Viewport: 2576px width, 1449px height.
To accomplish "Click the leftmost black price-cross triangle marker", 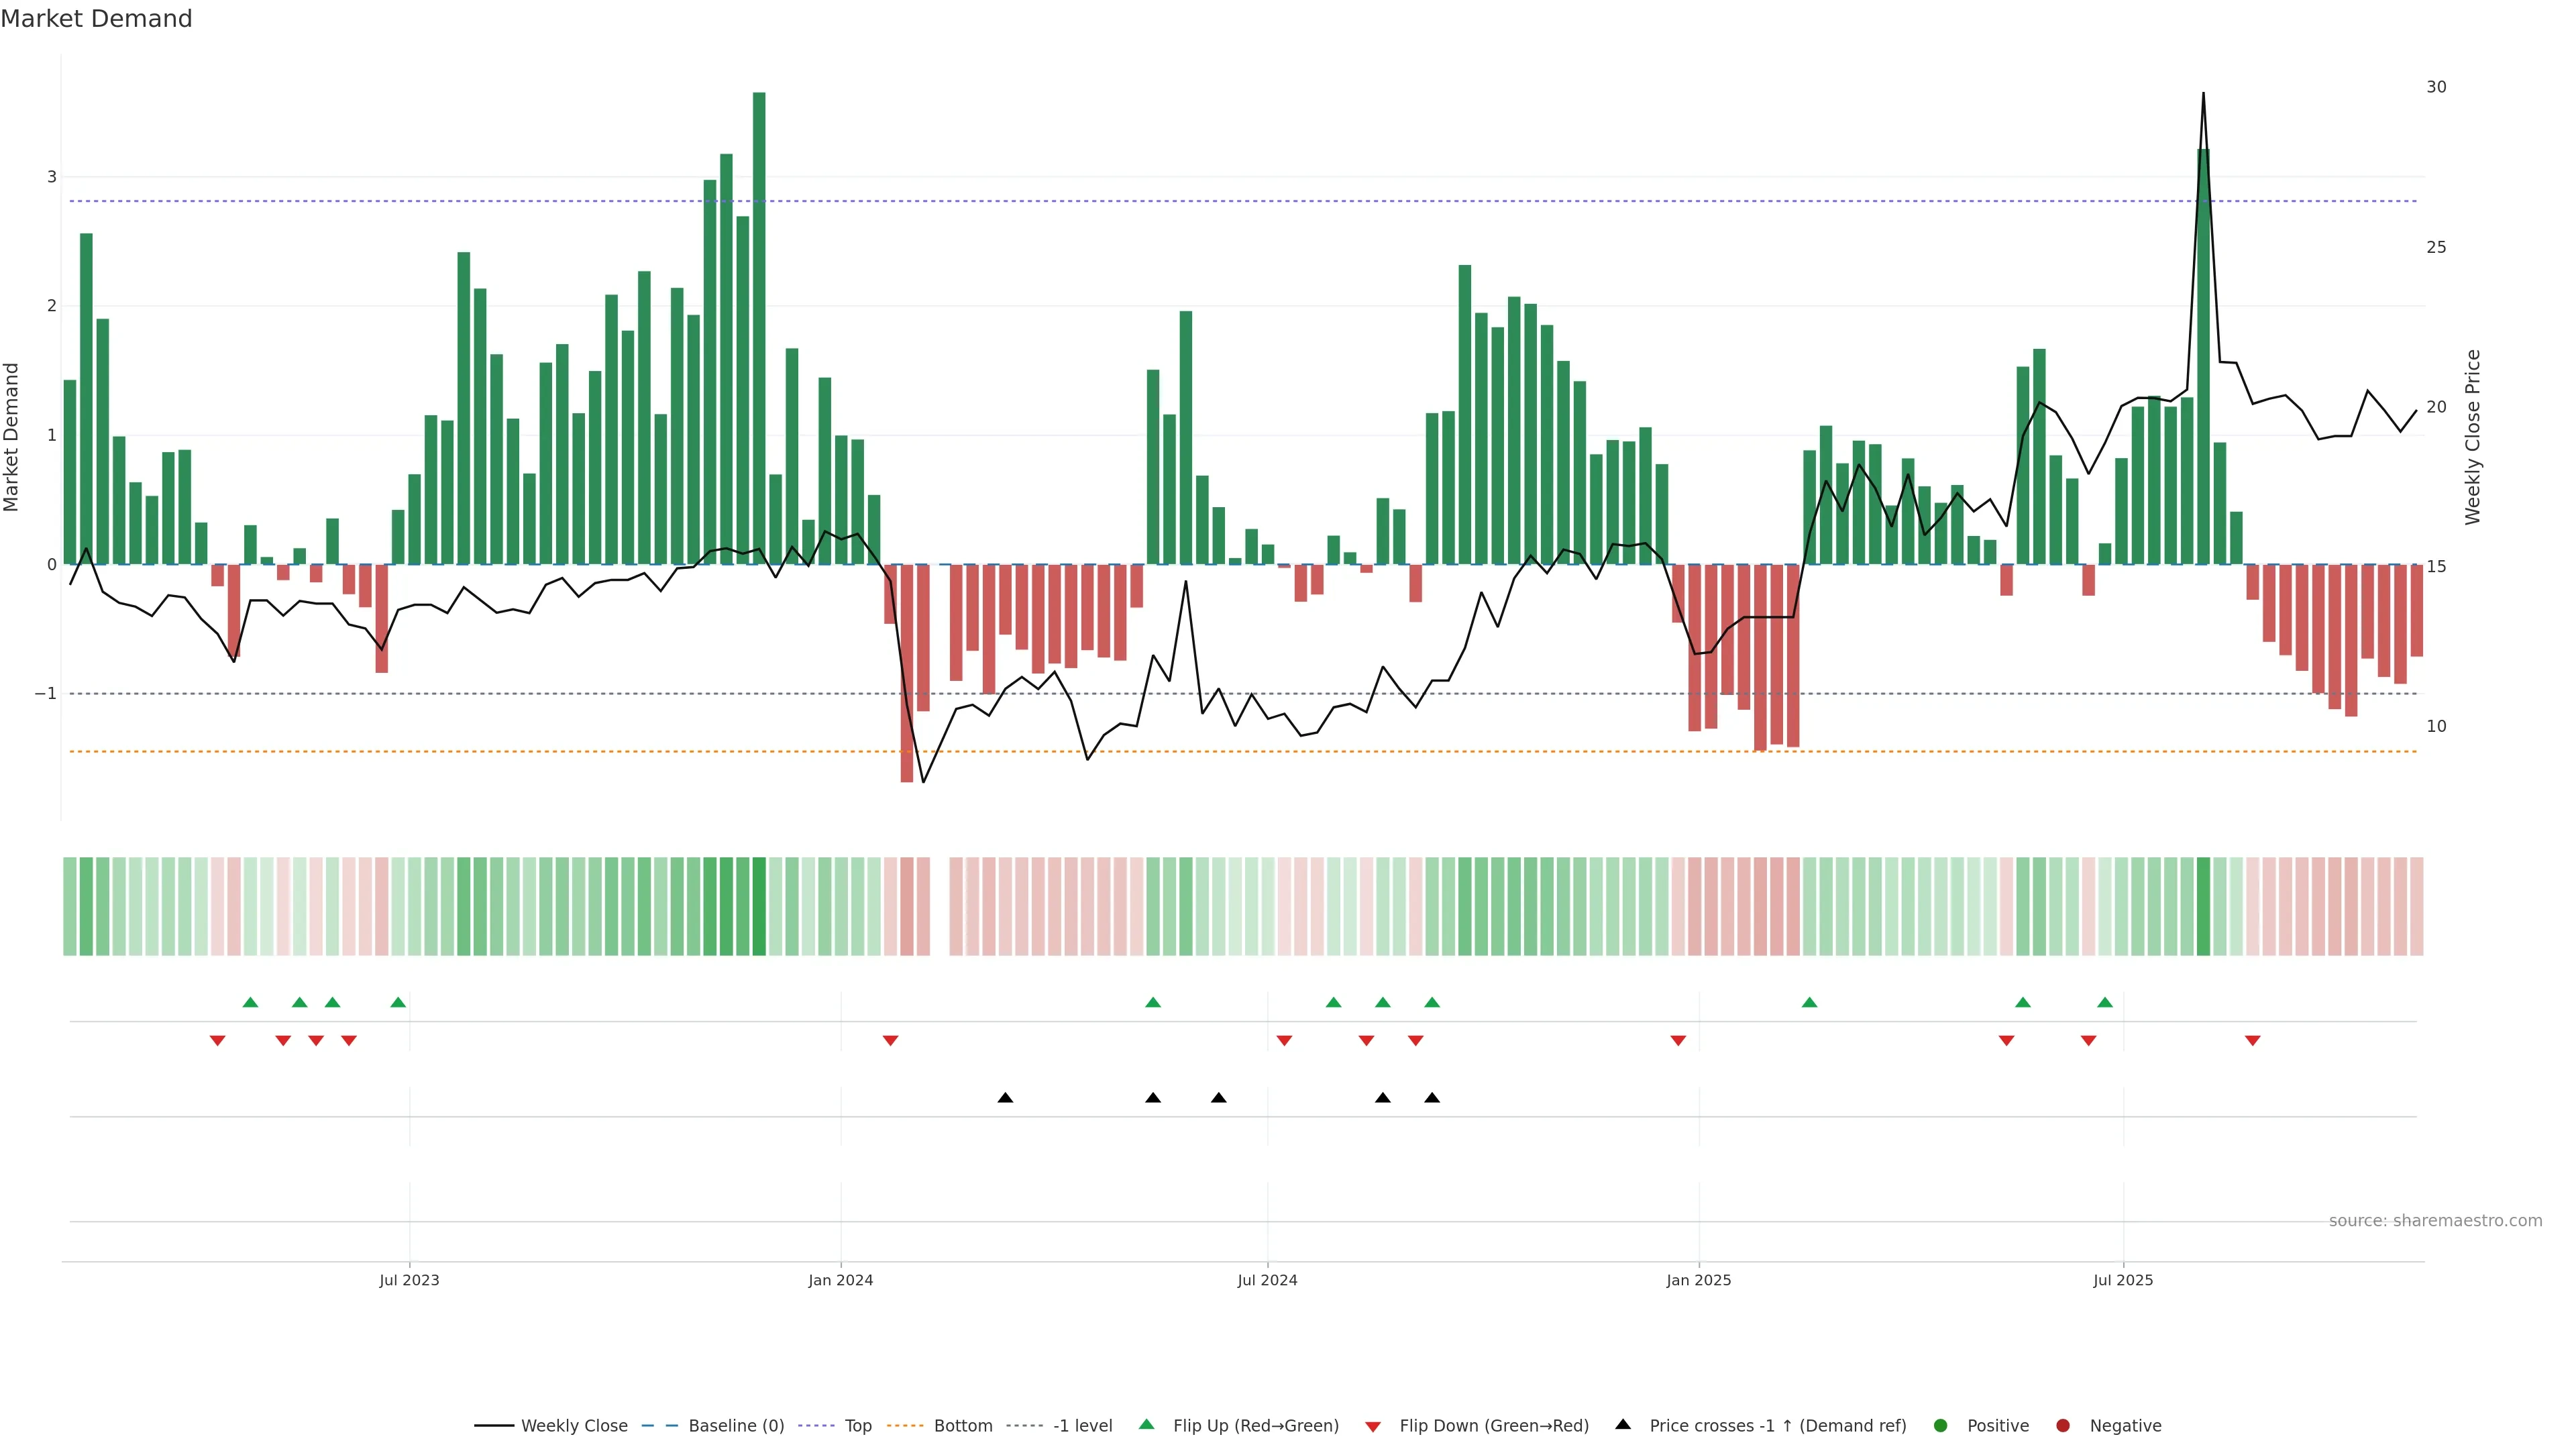I will 1005,1098.
